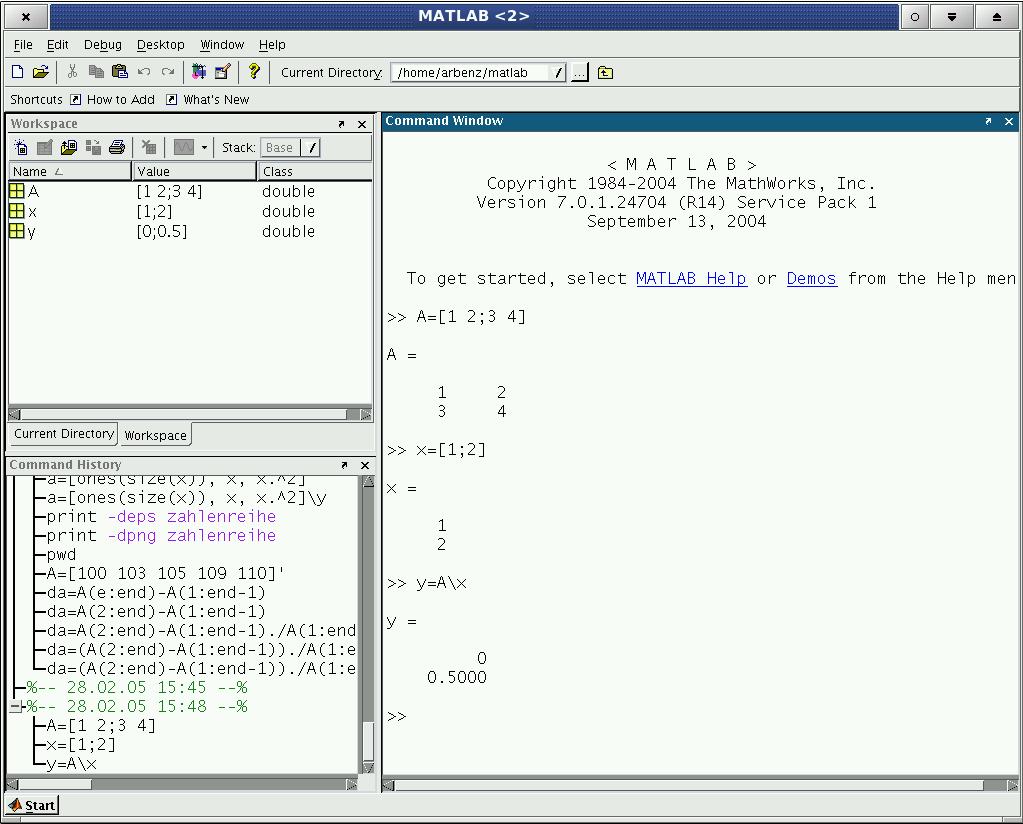This screenshot has width=1023, height=824.
Task: Expand the plot type dropdown arrow in Workspace
Action: [x=204, y=148]
